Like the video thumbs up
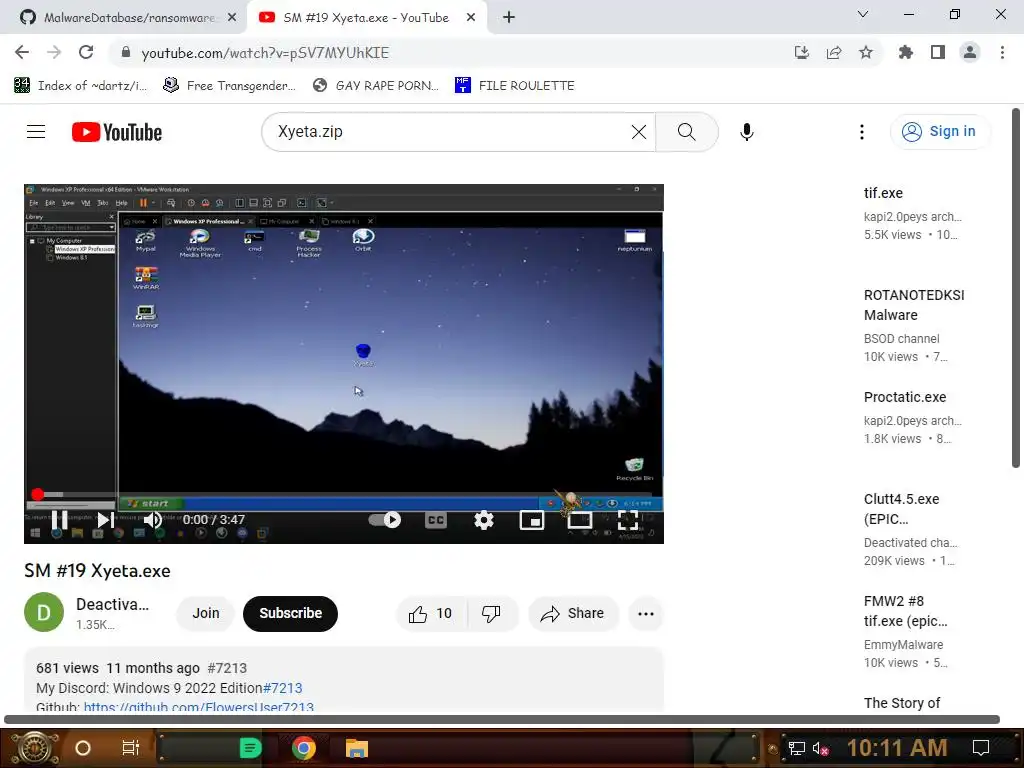 (431, 613)
